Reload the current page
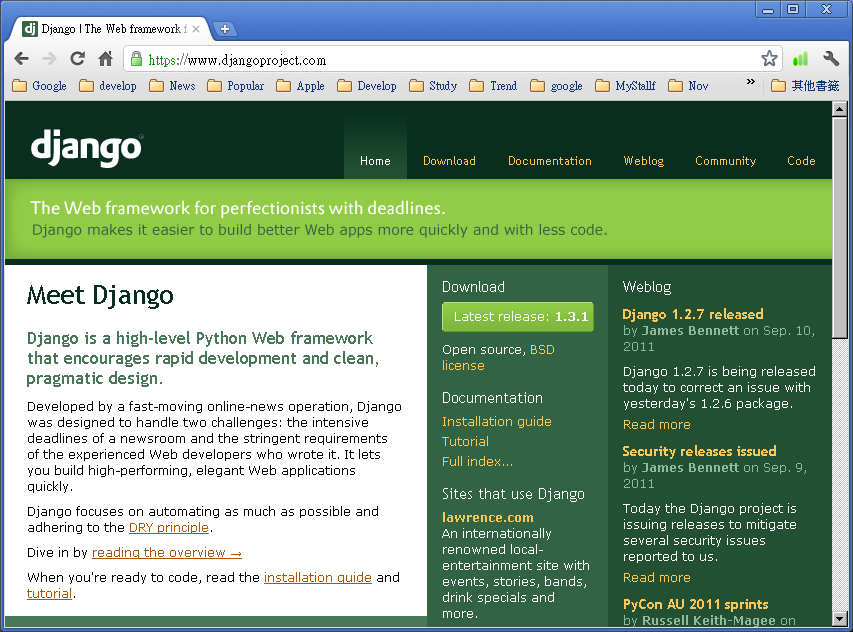Viewport: 853px width, 632px height. click(77, 58)
